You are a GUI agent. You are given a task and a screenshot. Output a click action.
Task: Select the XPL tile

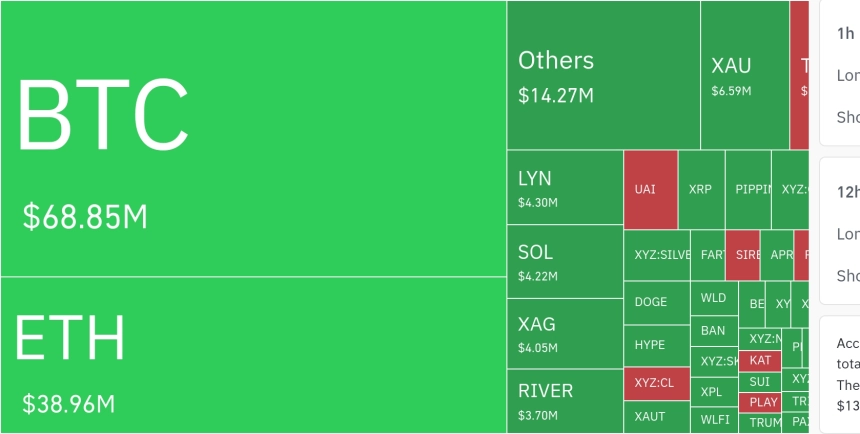pos(714,392)
